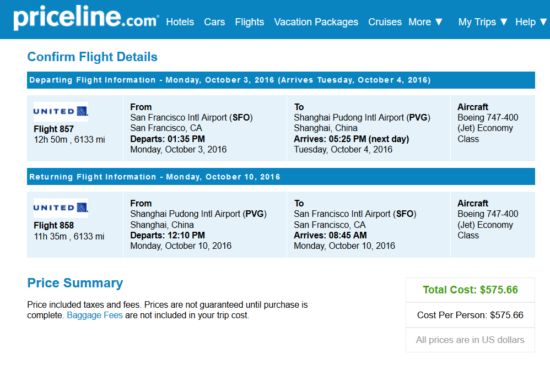Expand the More dropdown menu
The image size is (550, 365).
pyautogui.click(x=425, y=22)
